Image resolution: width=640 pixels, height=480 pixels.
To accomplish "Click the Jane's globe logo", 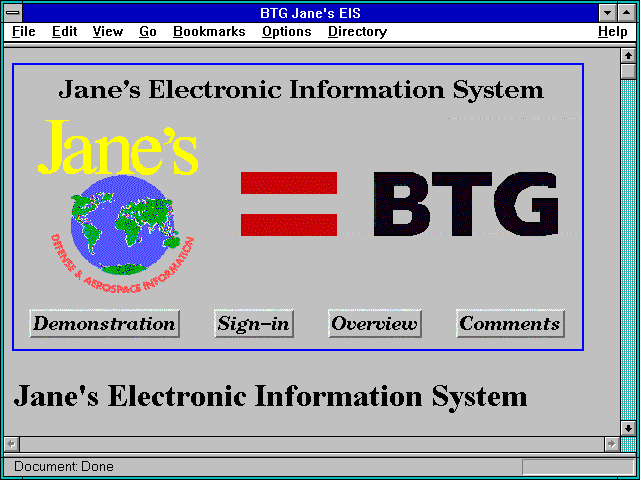I will [x=118, y=206].
